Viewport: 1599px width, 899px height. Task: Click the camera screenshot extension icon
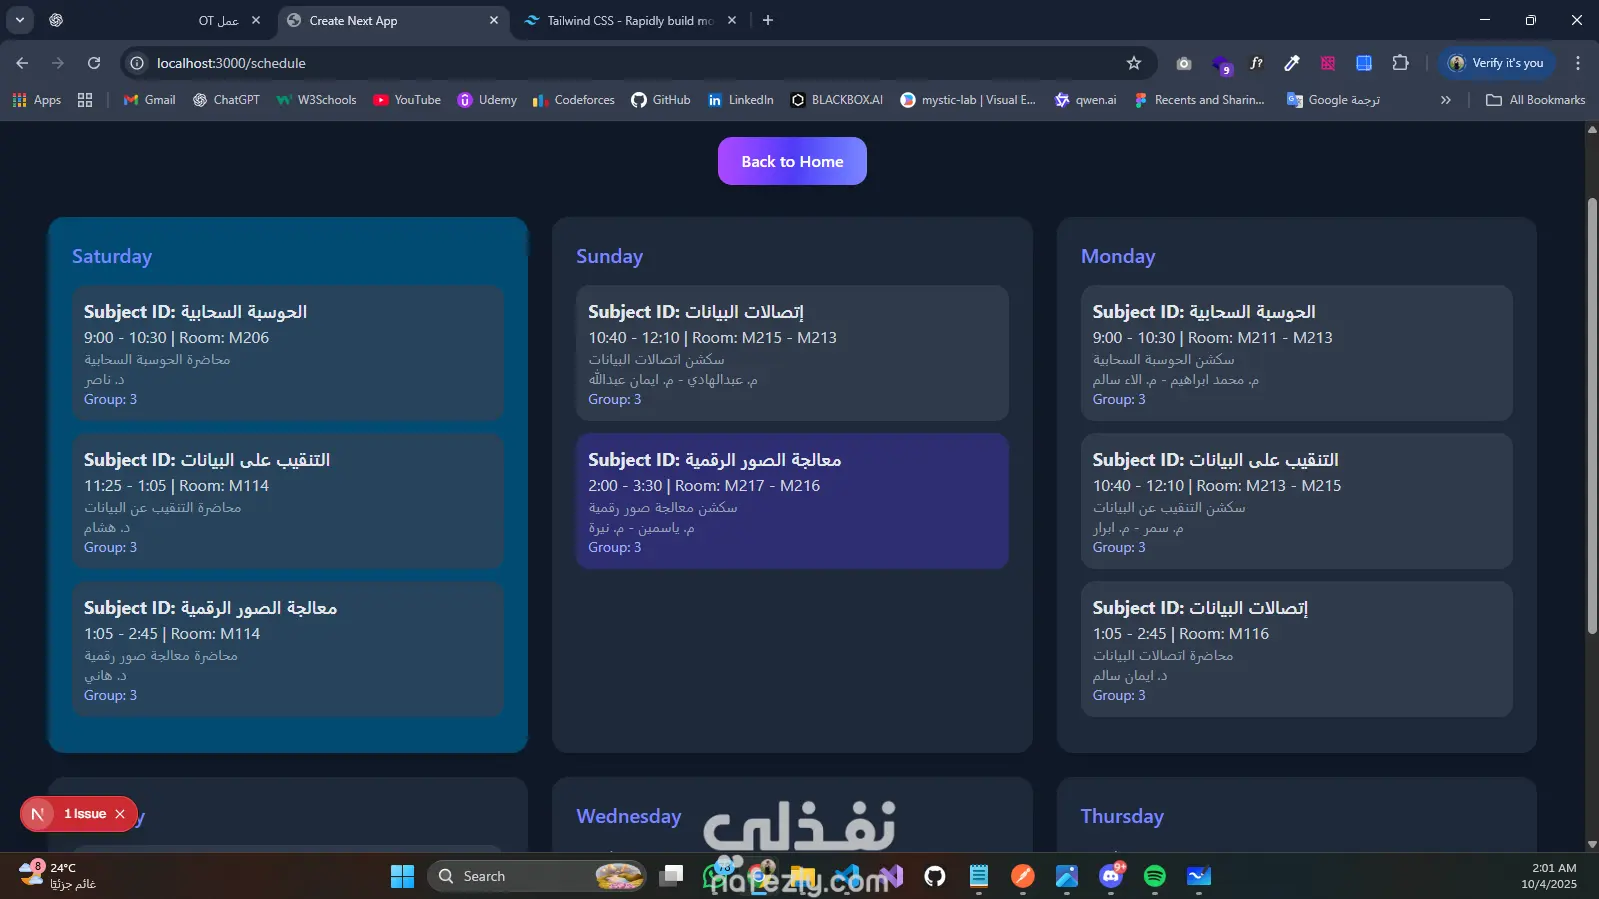tap(1184, 63)
